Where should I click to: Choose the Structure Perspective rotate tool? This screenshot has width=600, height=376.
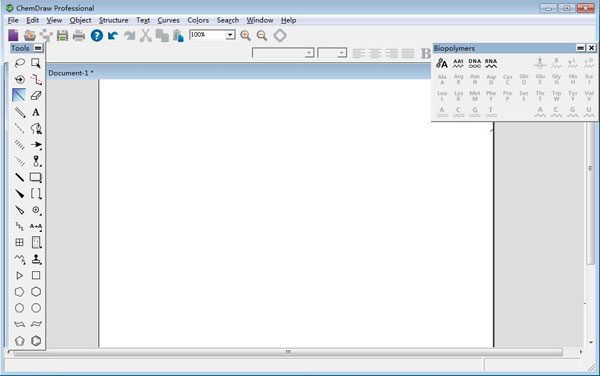point(20,79)
